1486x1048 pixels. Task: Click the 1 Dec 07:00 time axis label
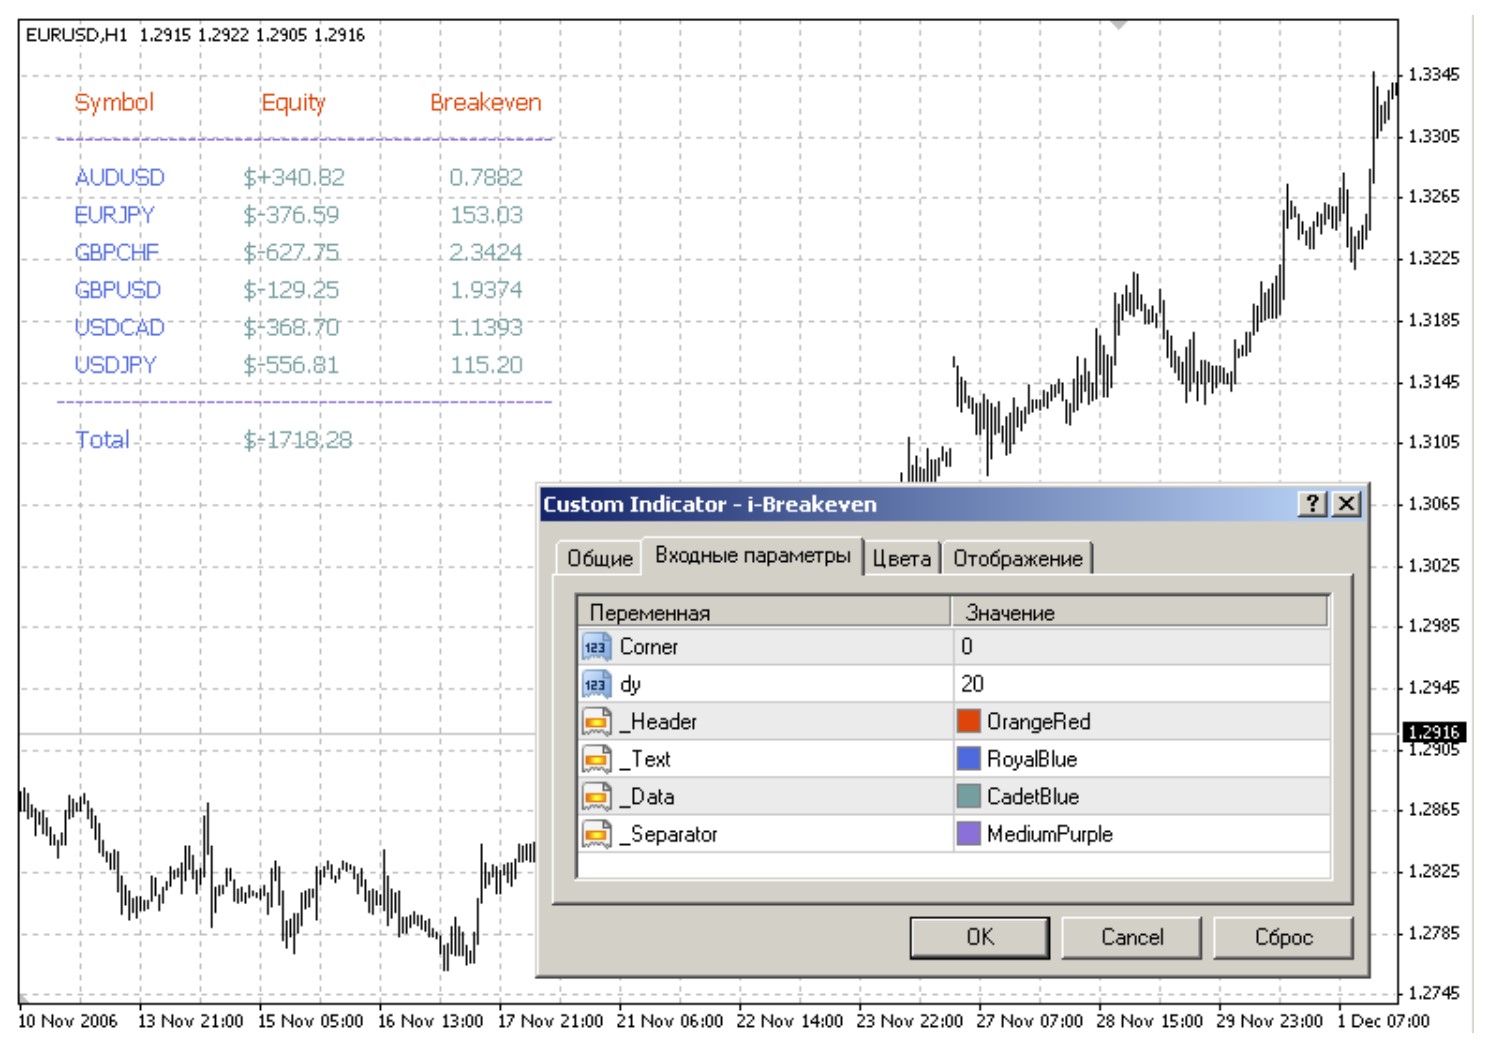1383,1021
